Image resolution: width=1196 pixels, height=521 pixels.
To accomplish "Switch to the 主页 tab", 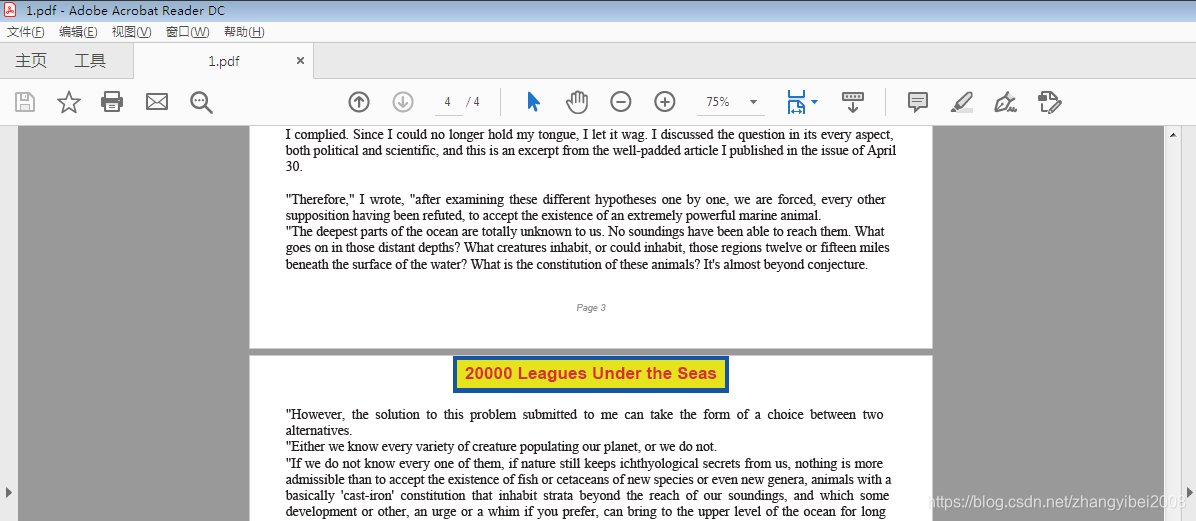I will click(x=31, y=61).
